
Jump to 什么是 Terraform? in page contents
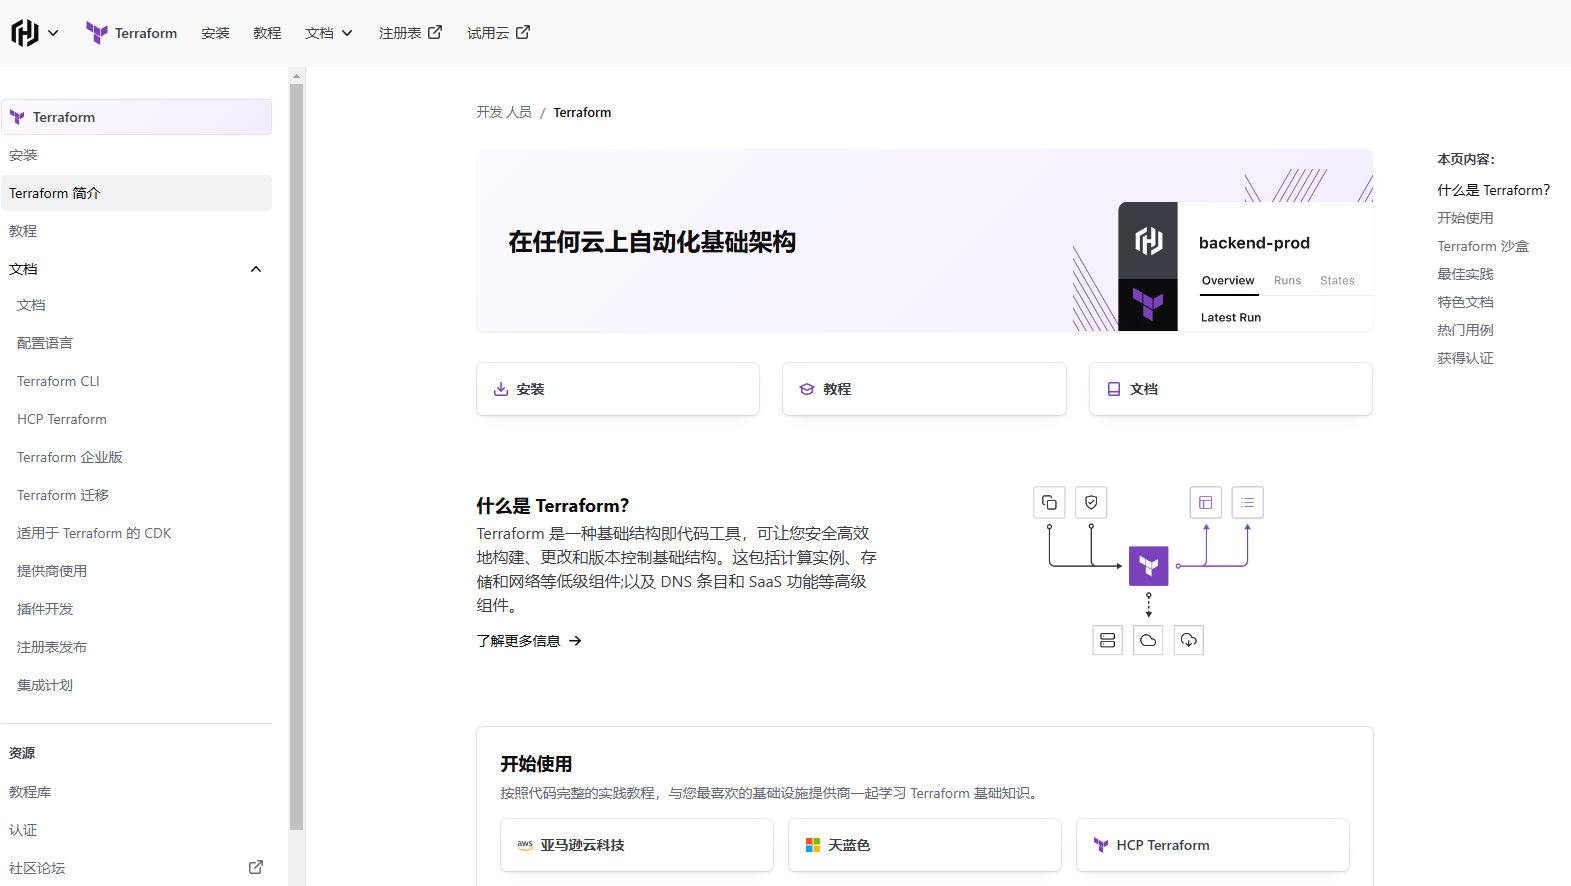(1494, 190)
